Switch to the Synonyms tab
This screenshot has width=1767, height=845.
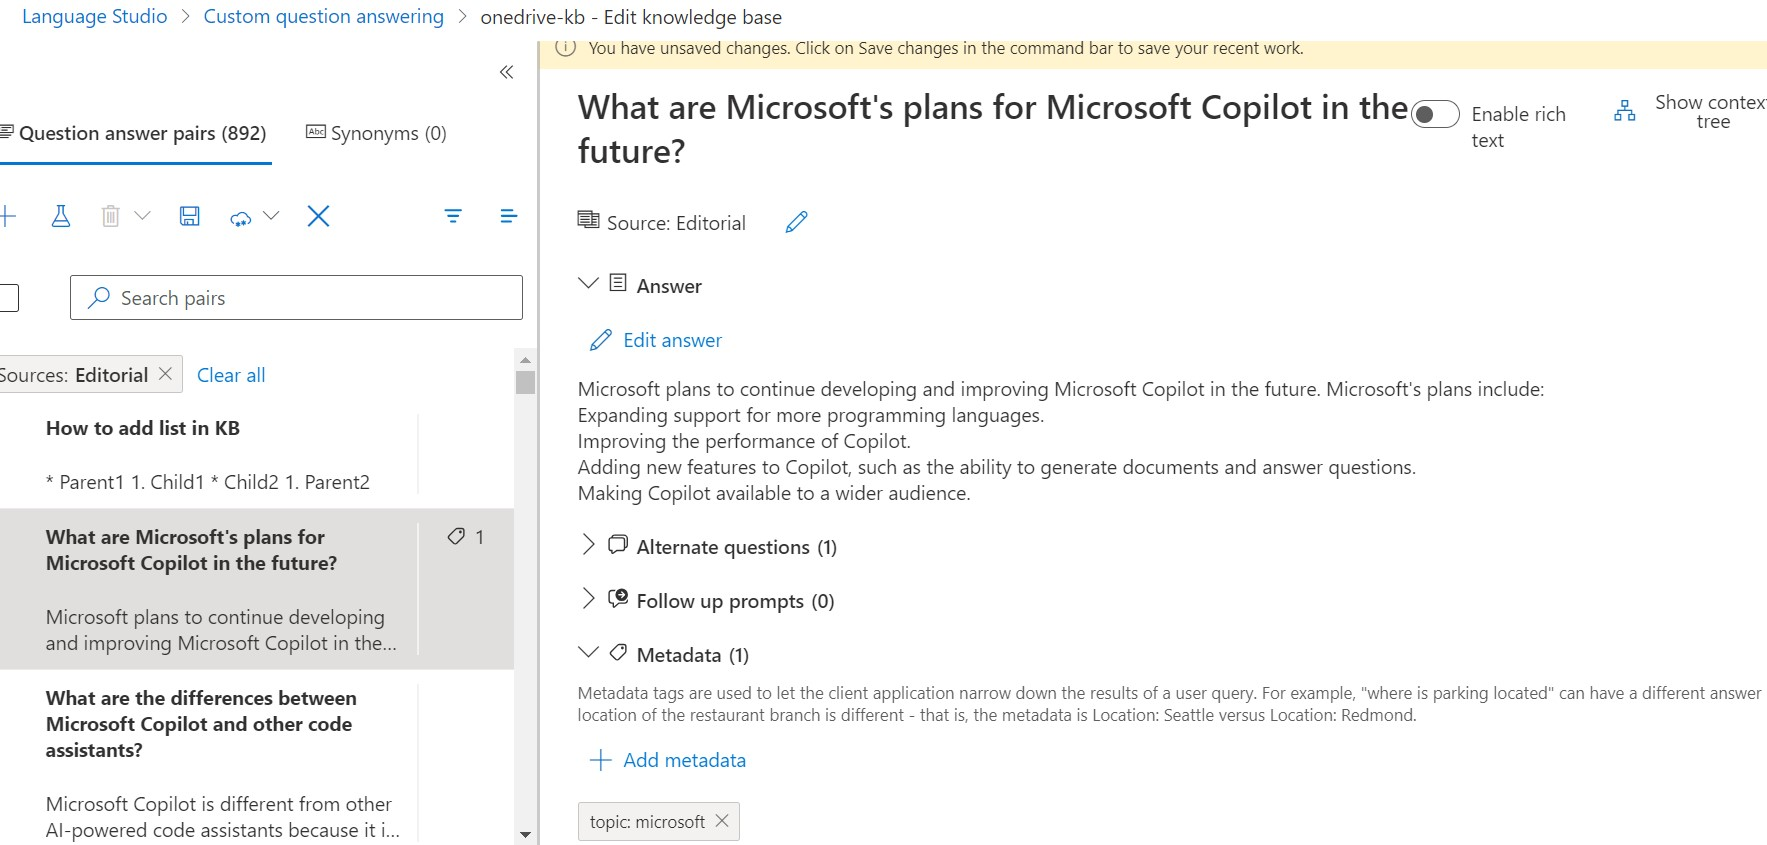point(376,132)
